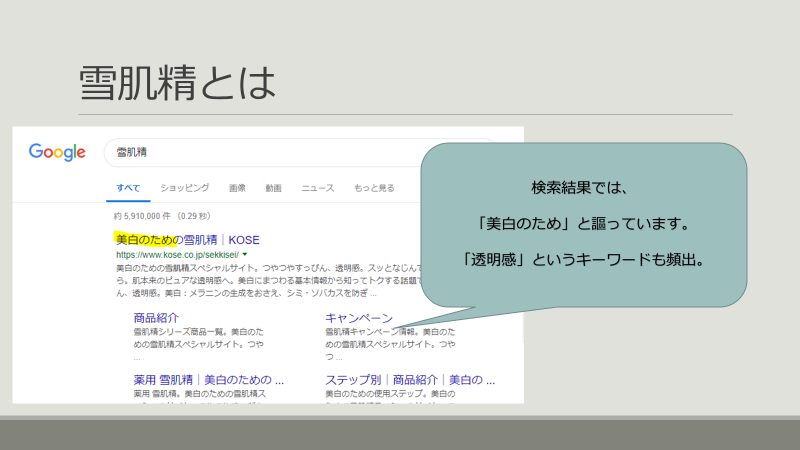Select the すべて search tab
800x450 pixels.
tap(128, 188)
